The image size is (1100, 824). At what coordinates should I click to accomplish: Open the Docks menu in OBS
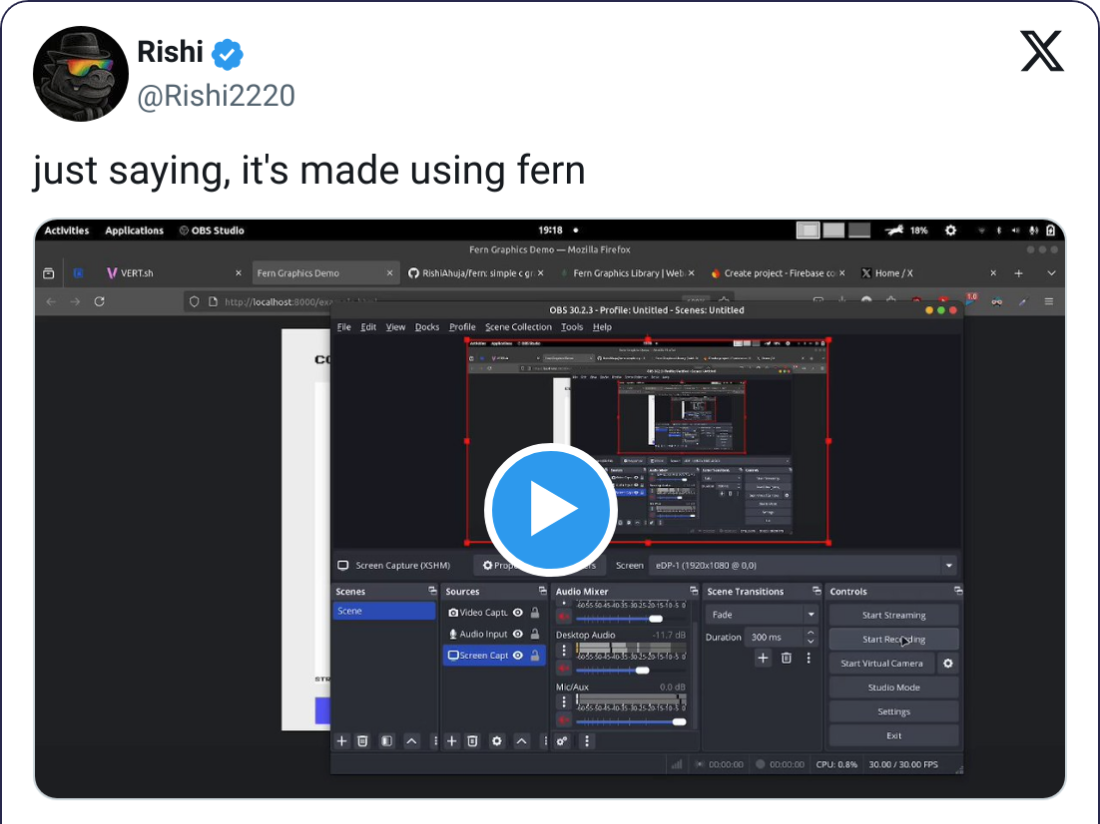[x=427, y=326]
